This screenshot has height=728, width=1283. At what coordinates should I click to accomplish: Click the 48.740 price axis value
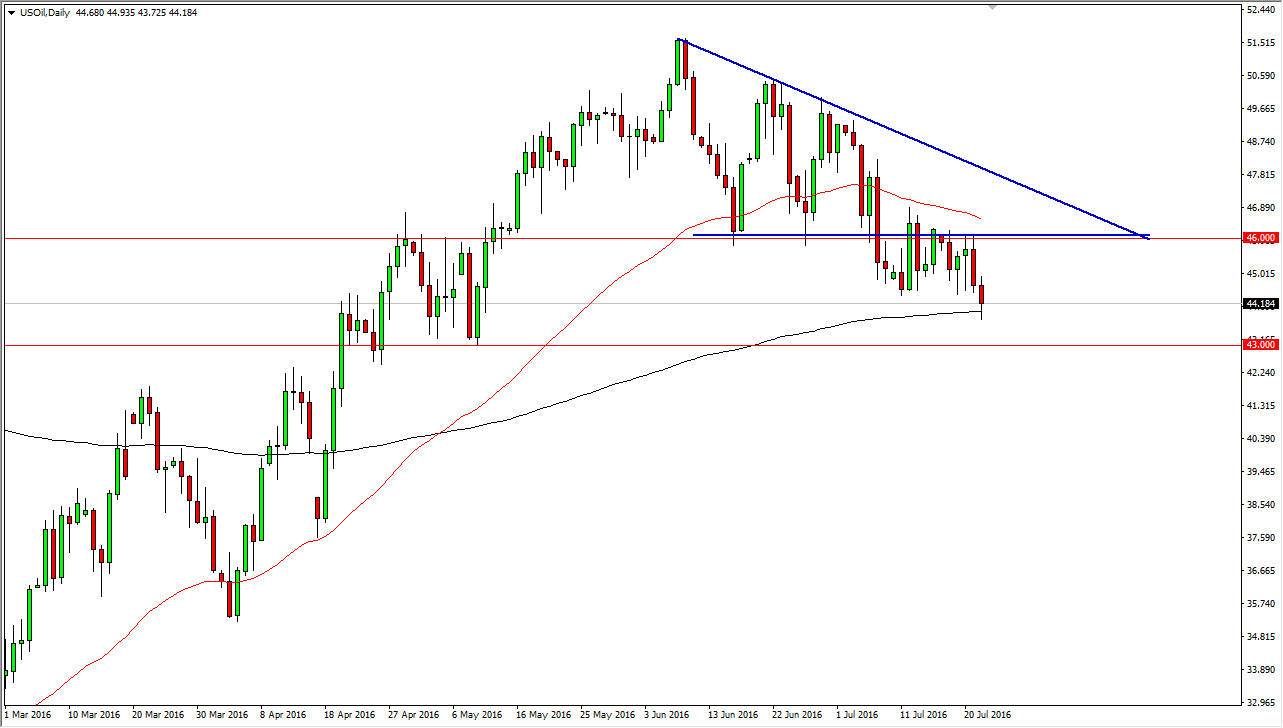point(1259,141)
